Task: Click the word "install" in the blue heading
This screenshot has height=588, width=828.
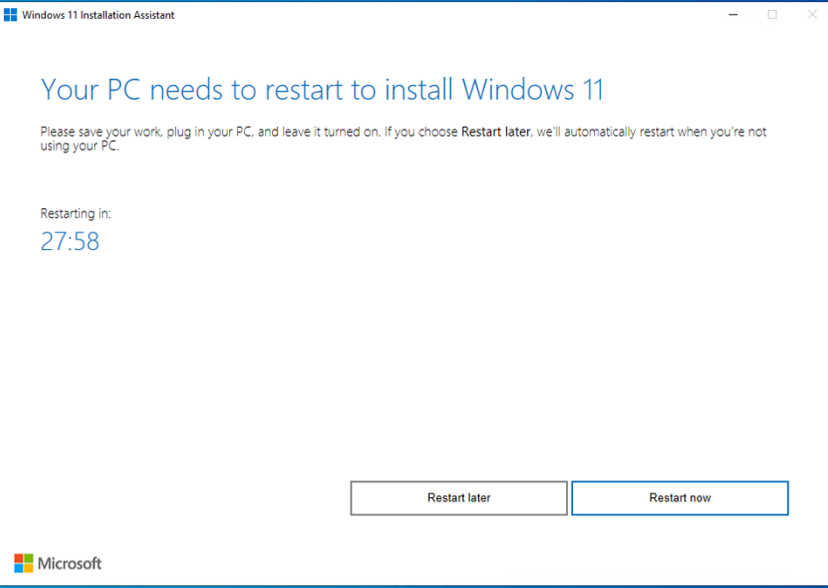Action: point(419,89)
